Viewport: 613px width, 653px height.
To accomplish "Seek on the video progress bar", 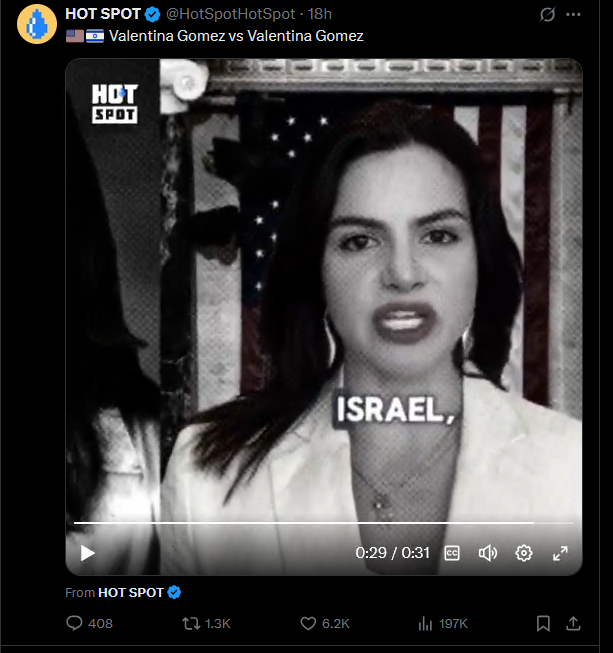I will point(324,522).
